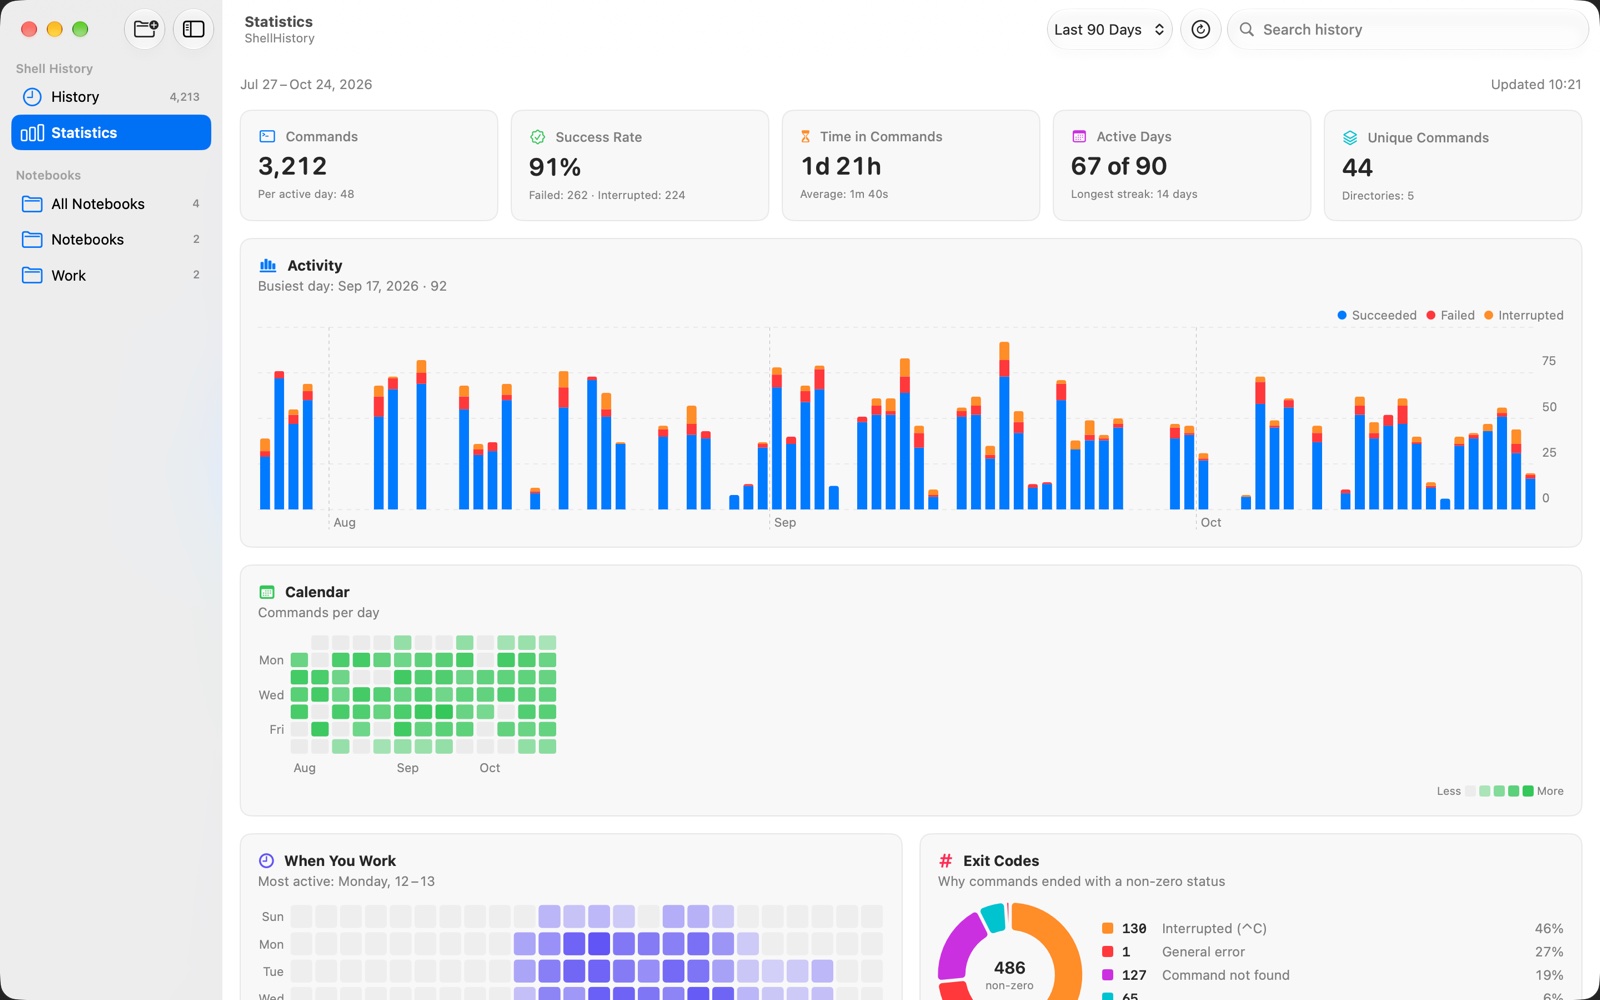Screen dimensions: 1600x1000
Task: Click the Work folder icon
Action: click(32, 275)
